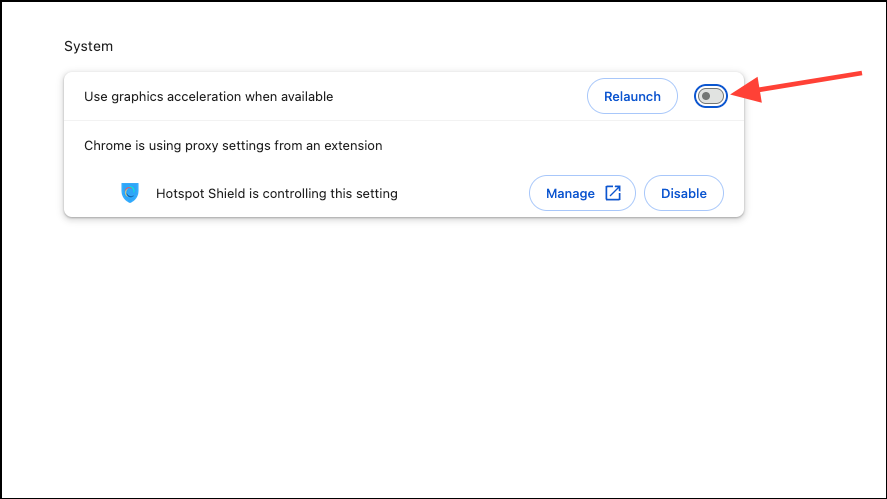Screen dimensions: 887x499
Task: Click the word 'Hotspot' in the extension name
Action: (180, 193)
